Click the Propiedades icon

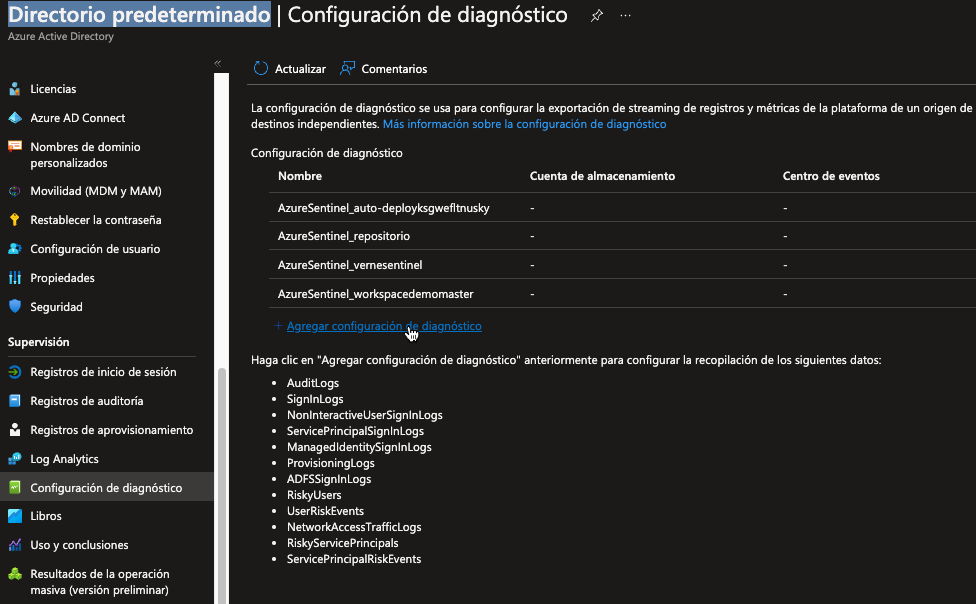pos(15,278)
